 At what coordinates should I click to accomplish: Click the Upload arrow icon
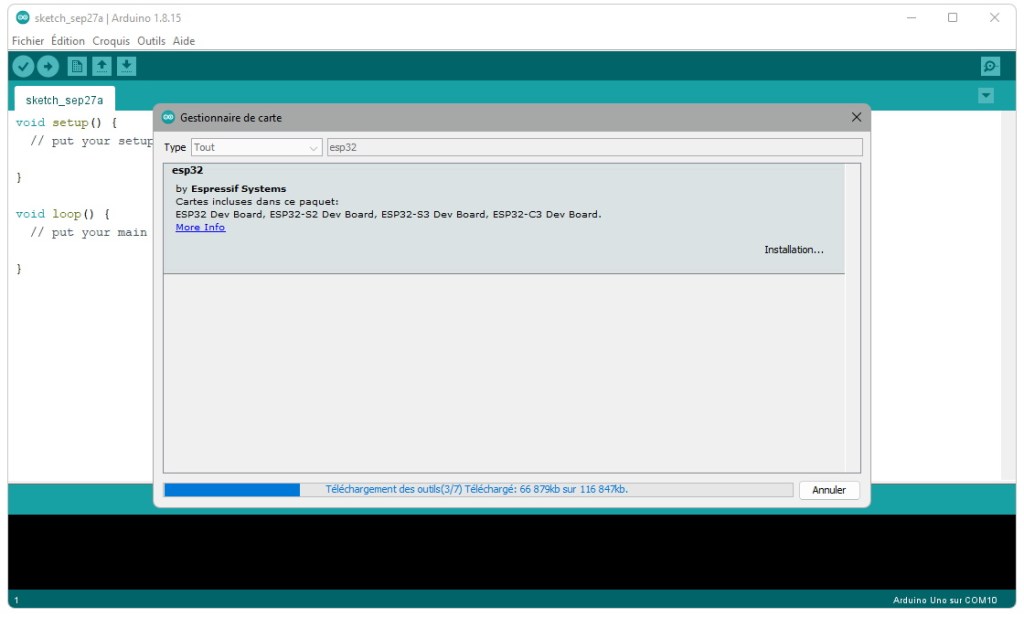48,66
